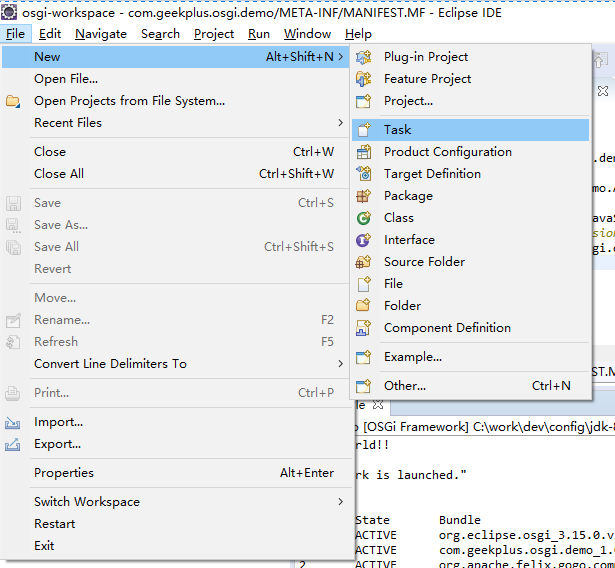Viewport: 615px width, 568px height.
Task: Open the Edit menu
Action: point(50,34)
